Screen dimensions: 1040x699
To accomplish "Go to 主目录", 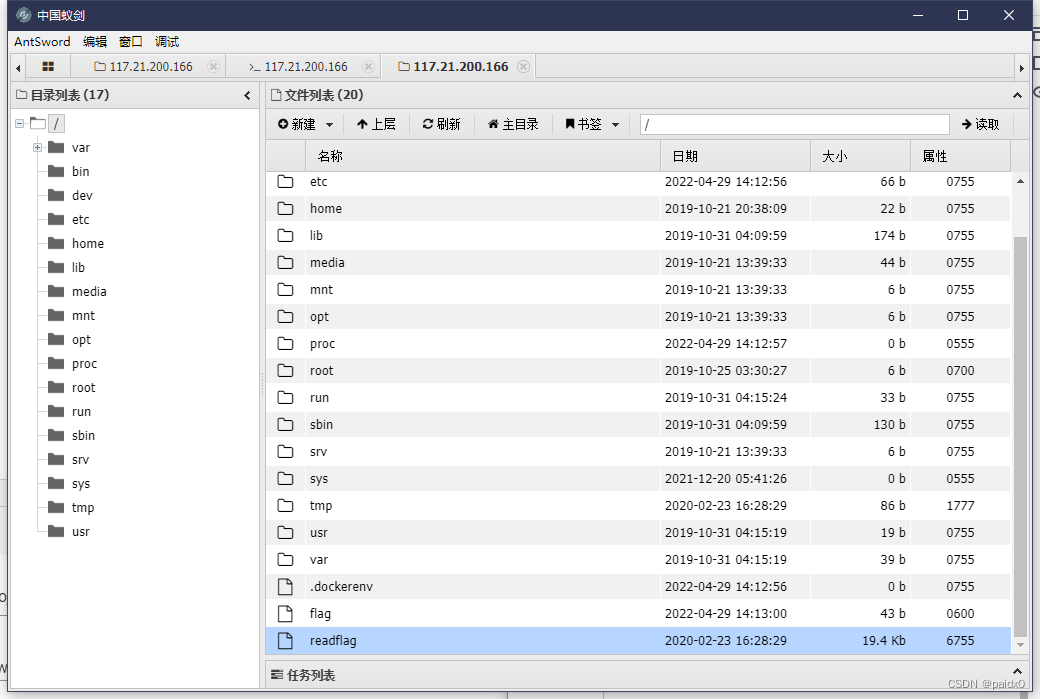I will click(513, 124).
